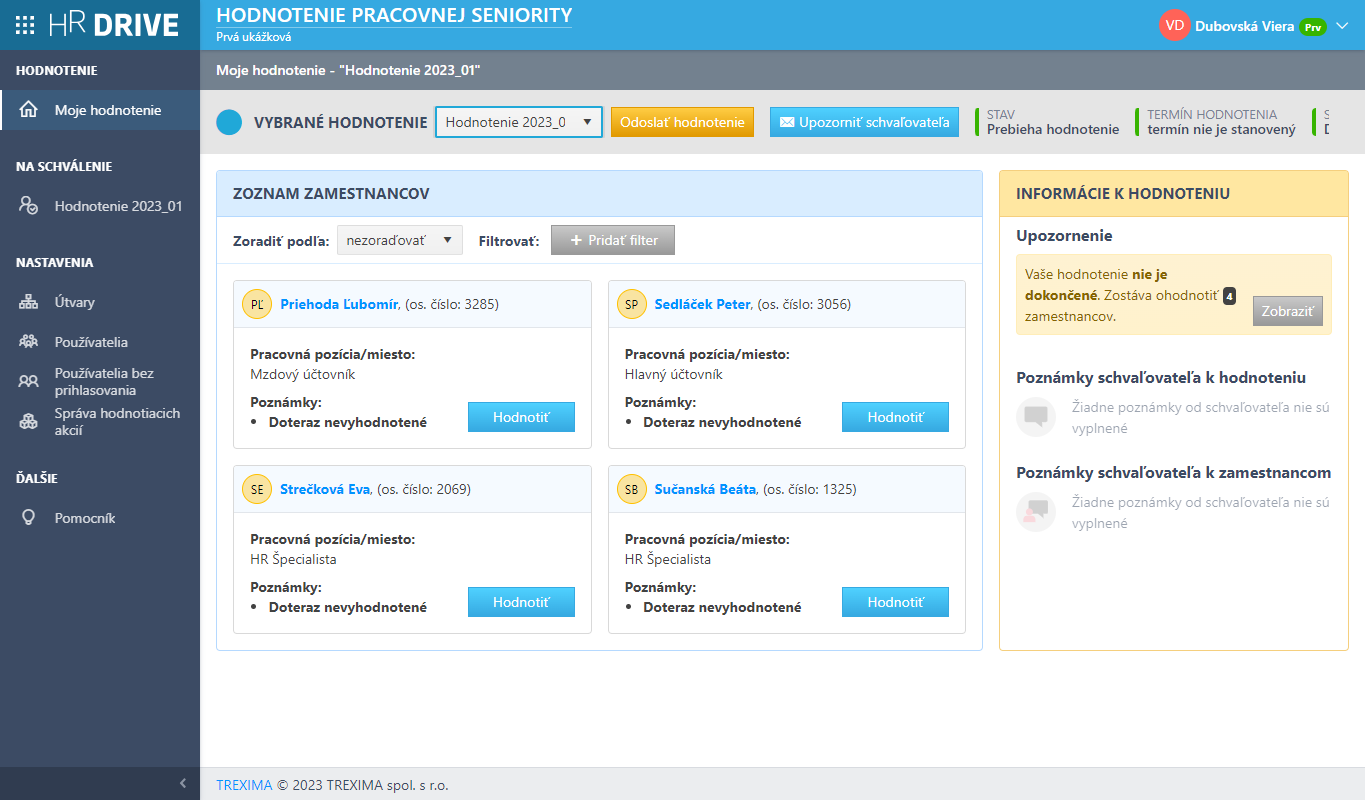1365x800 pixels.
Task: Open the apps grid menu icon
Action: (x=27, y=25)
